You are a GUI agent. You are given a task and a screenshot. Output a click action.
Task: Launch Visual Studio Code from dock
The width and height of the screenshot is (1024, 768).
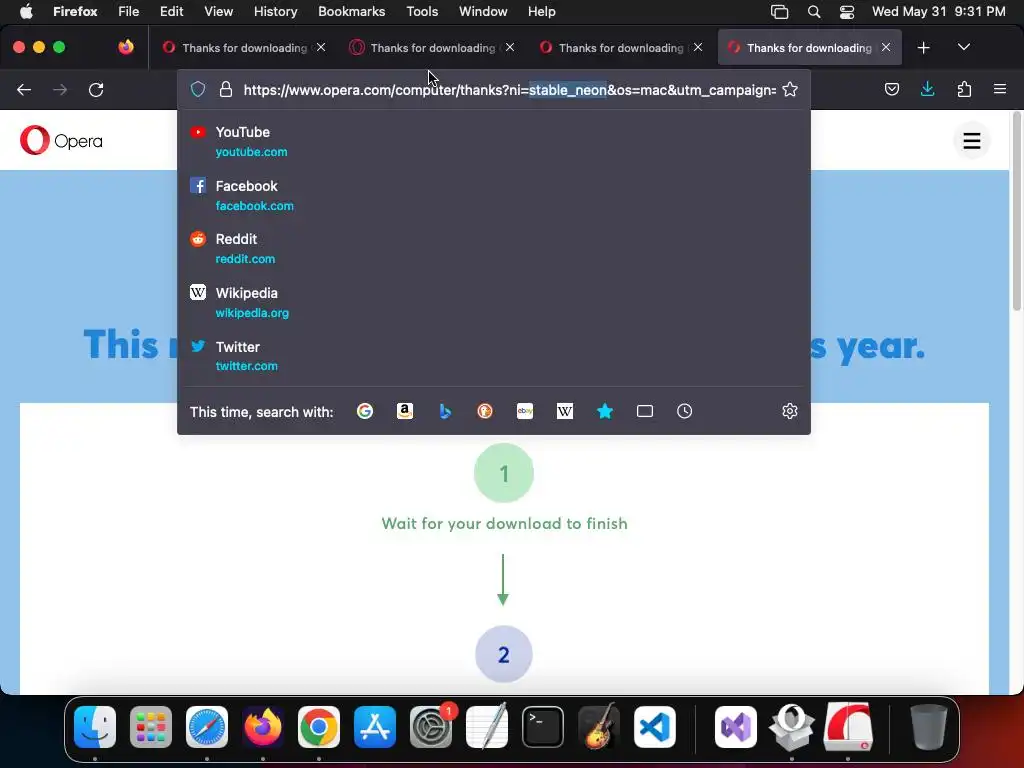[654, 727]
